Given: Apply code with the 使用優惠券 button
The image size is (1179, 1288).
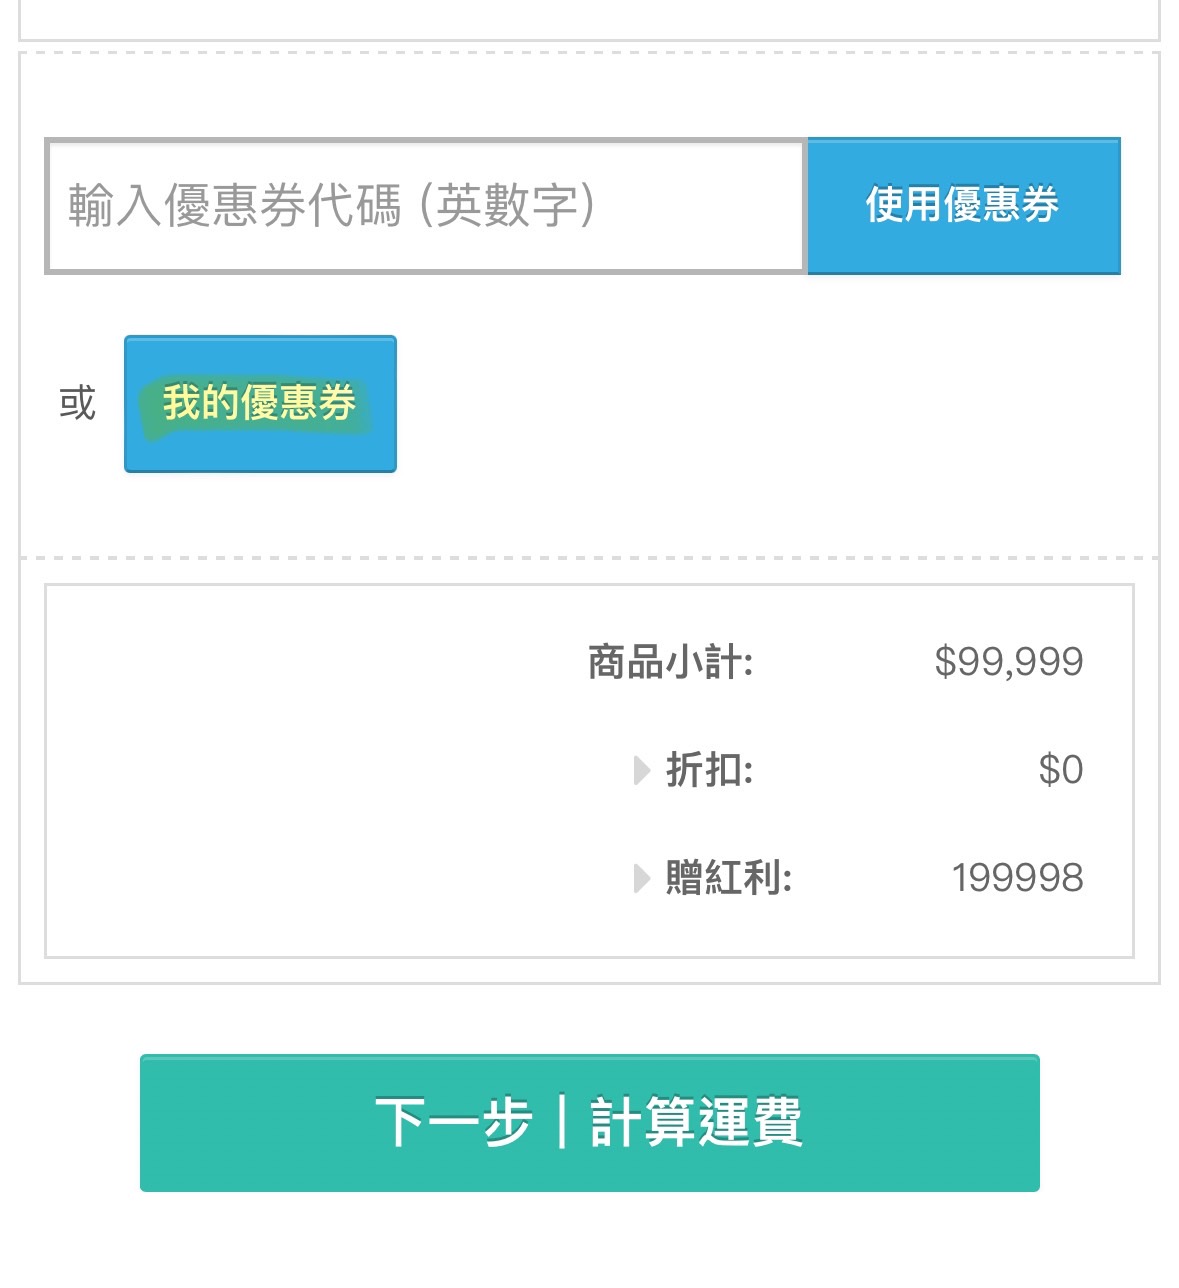Looking at the screenshot, I should click(964, 206).
